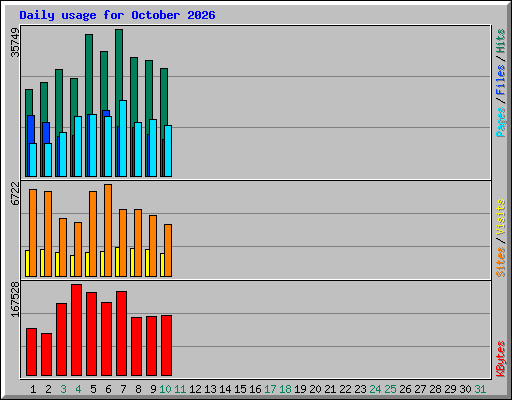Click green day 10 on the x-axis
The height and width of the screenshot is (400, 512).
165,389
